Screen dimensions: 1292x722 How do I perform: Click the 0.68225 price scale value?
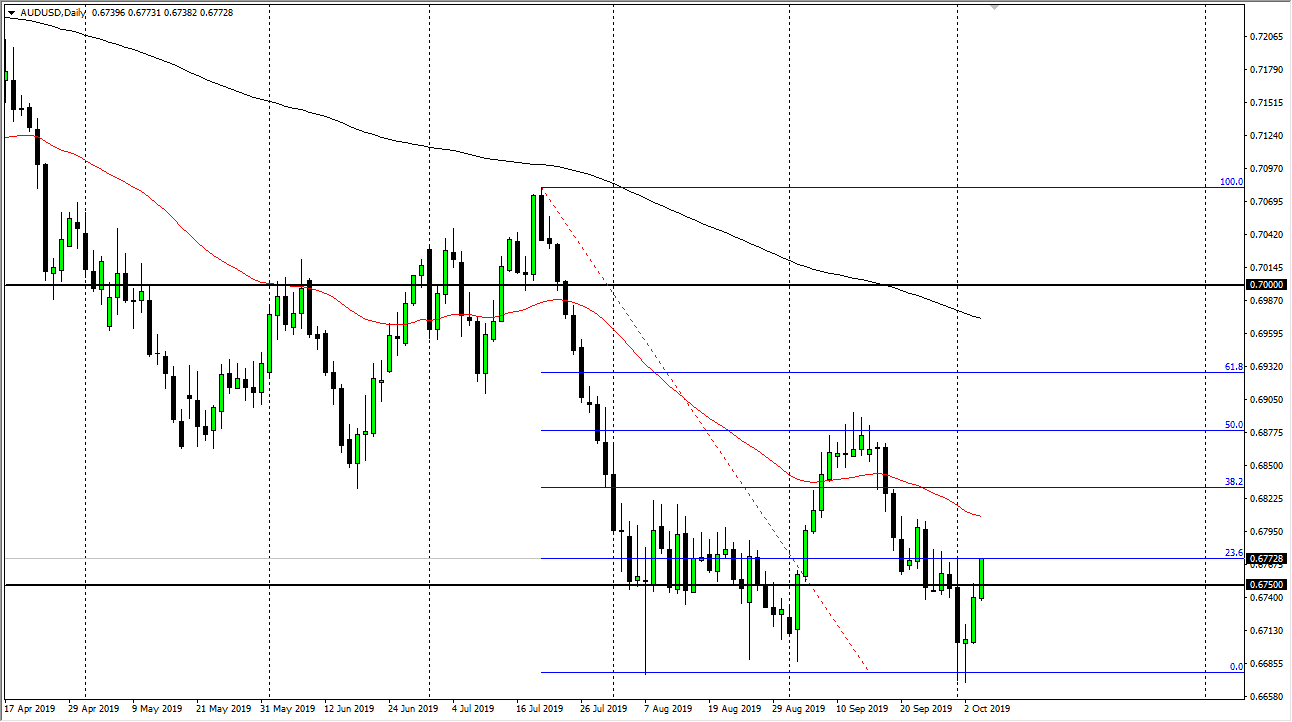(1266, 499)
